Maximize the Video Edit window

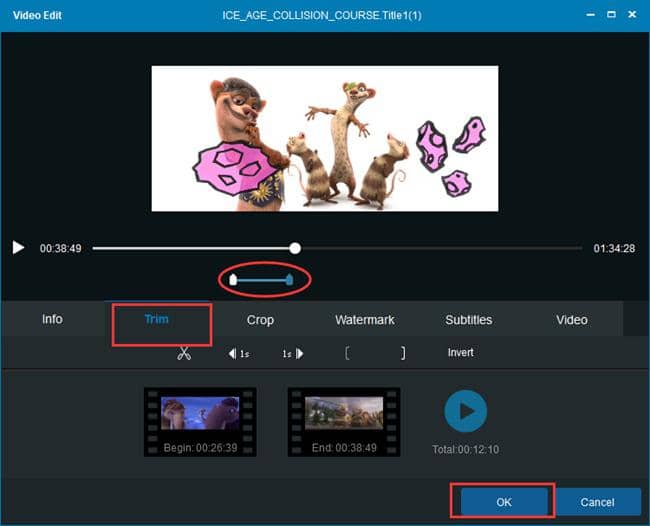[611, 15]
